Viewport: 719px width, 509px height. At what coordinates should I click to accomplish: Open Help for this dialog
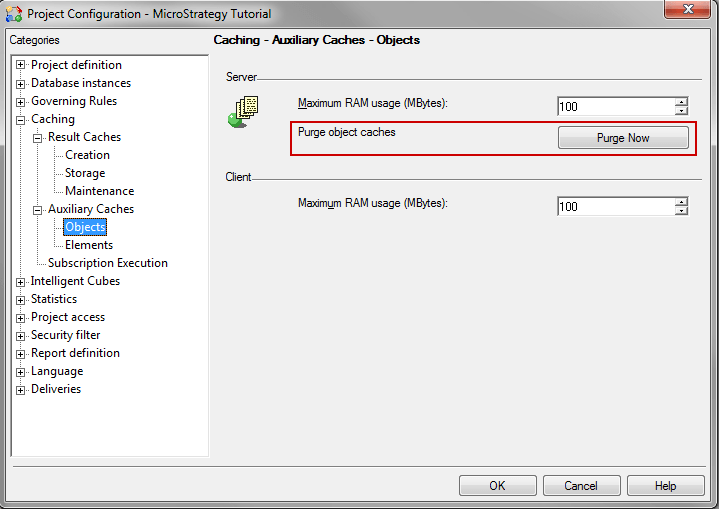pyautogui.click(x=665, y=486)
